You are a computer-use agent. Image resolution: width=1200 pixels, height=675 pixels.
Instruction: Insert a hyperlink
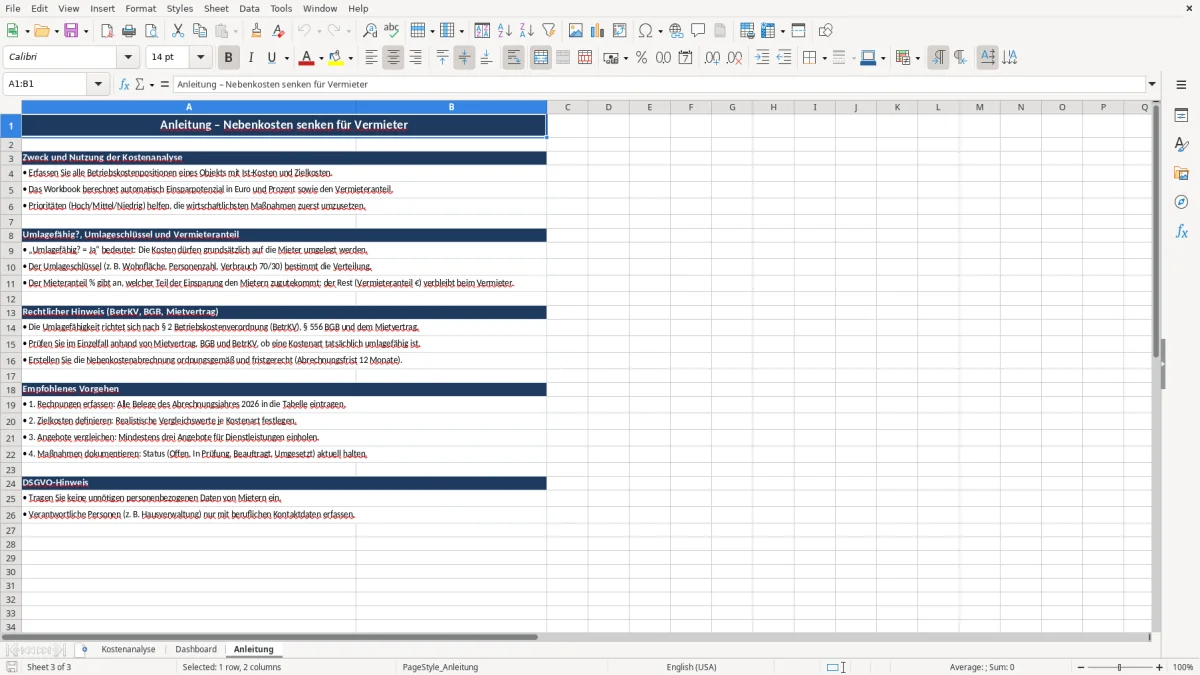point(676,31)
